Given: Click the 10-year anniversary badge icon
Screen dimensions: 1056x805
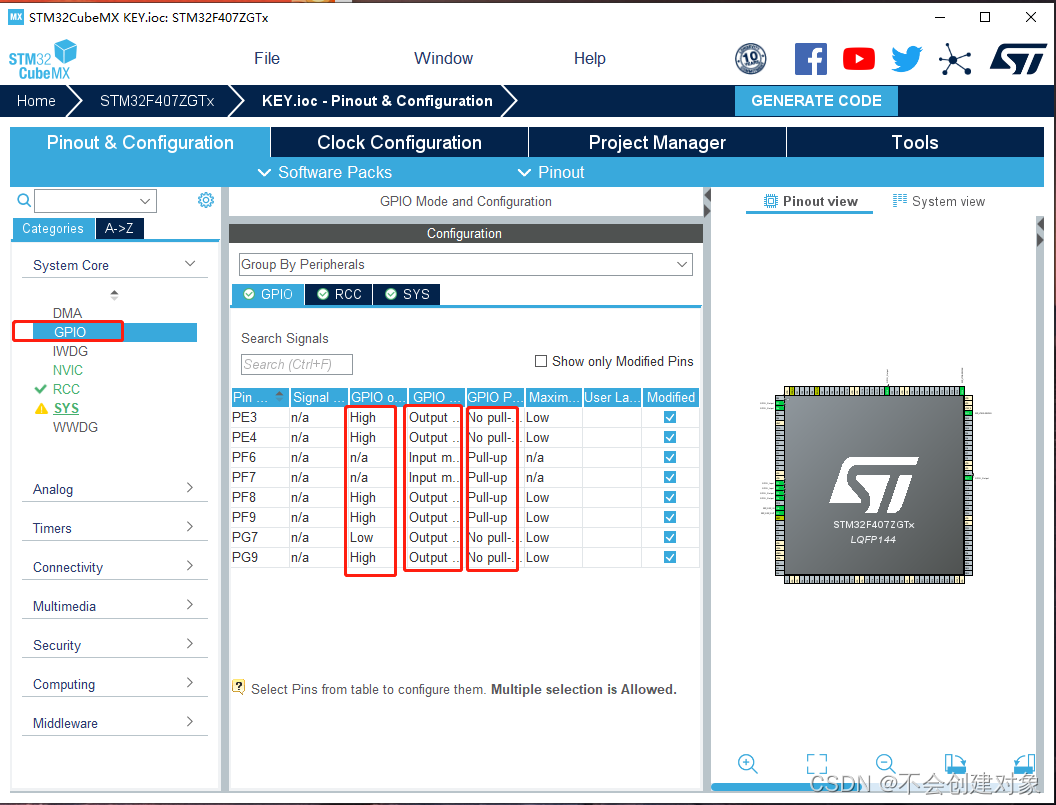Looking at the screenshot, I should point(751,59).
